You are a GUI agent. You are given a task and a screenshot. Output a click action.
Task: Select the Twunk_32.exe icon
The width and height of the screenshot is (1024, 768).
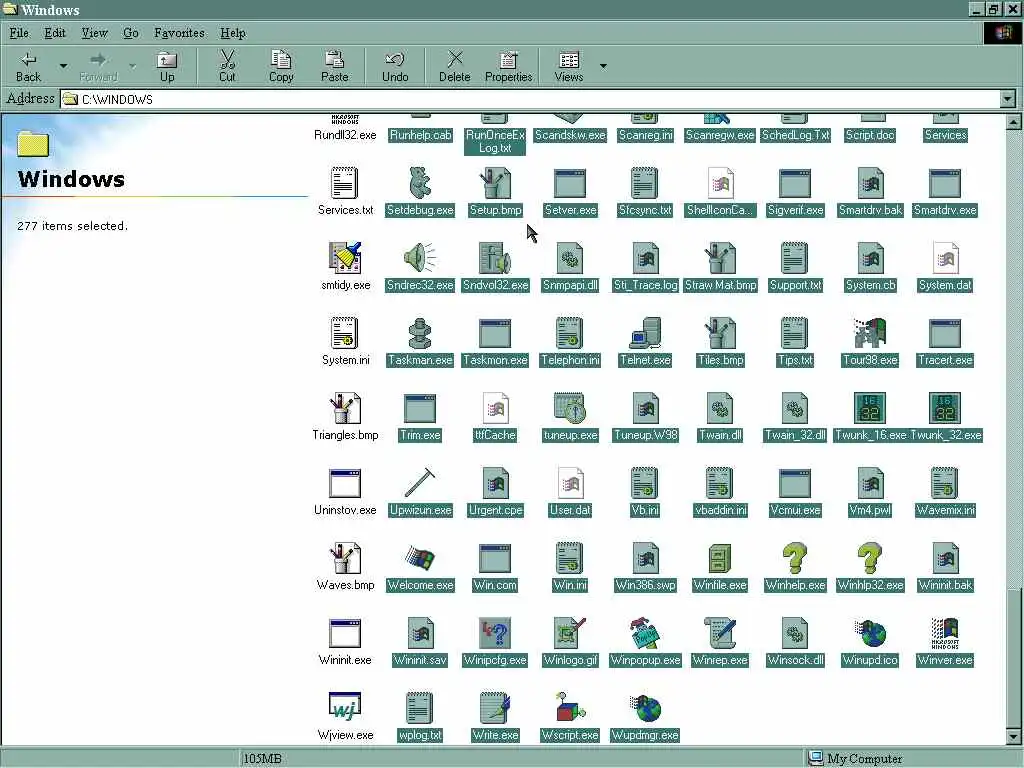click(945, 408)
